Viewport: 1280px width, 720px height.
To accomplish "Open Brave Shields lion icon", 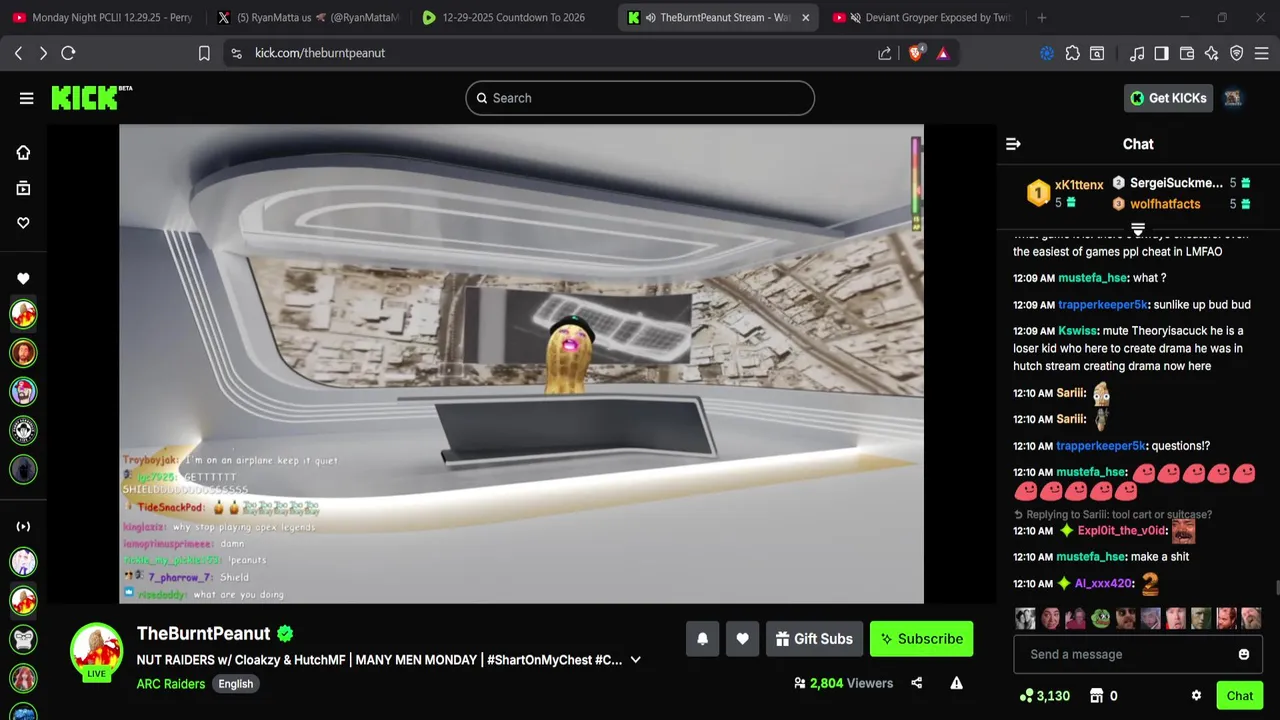I will [x=916, y=53].
